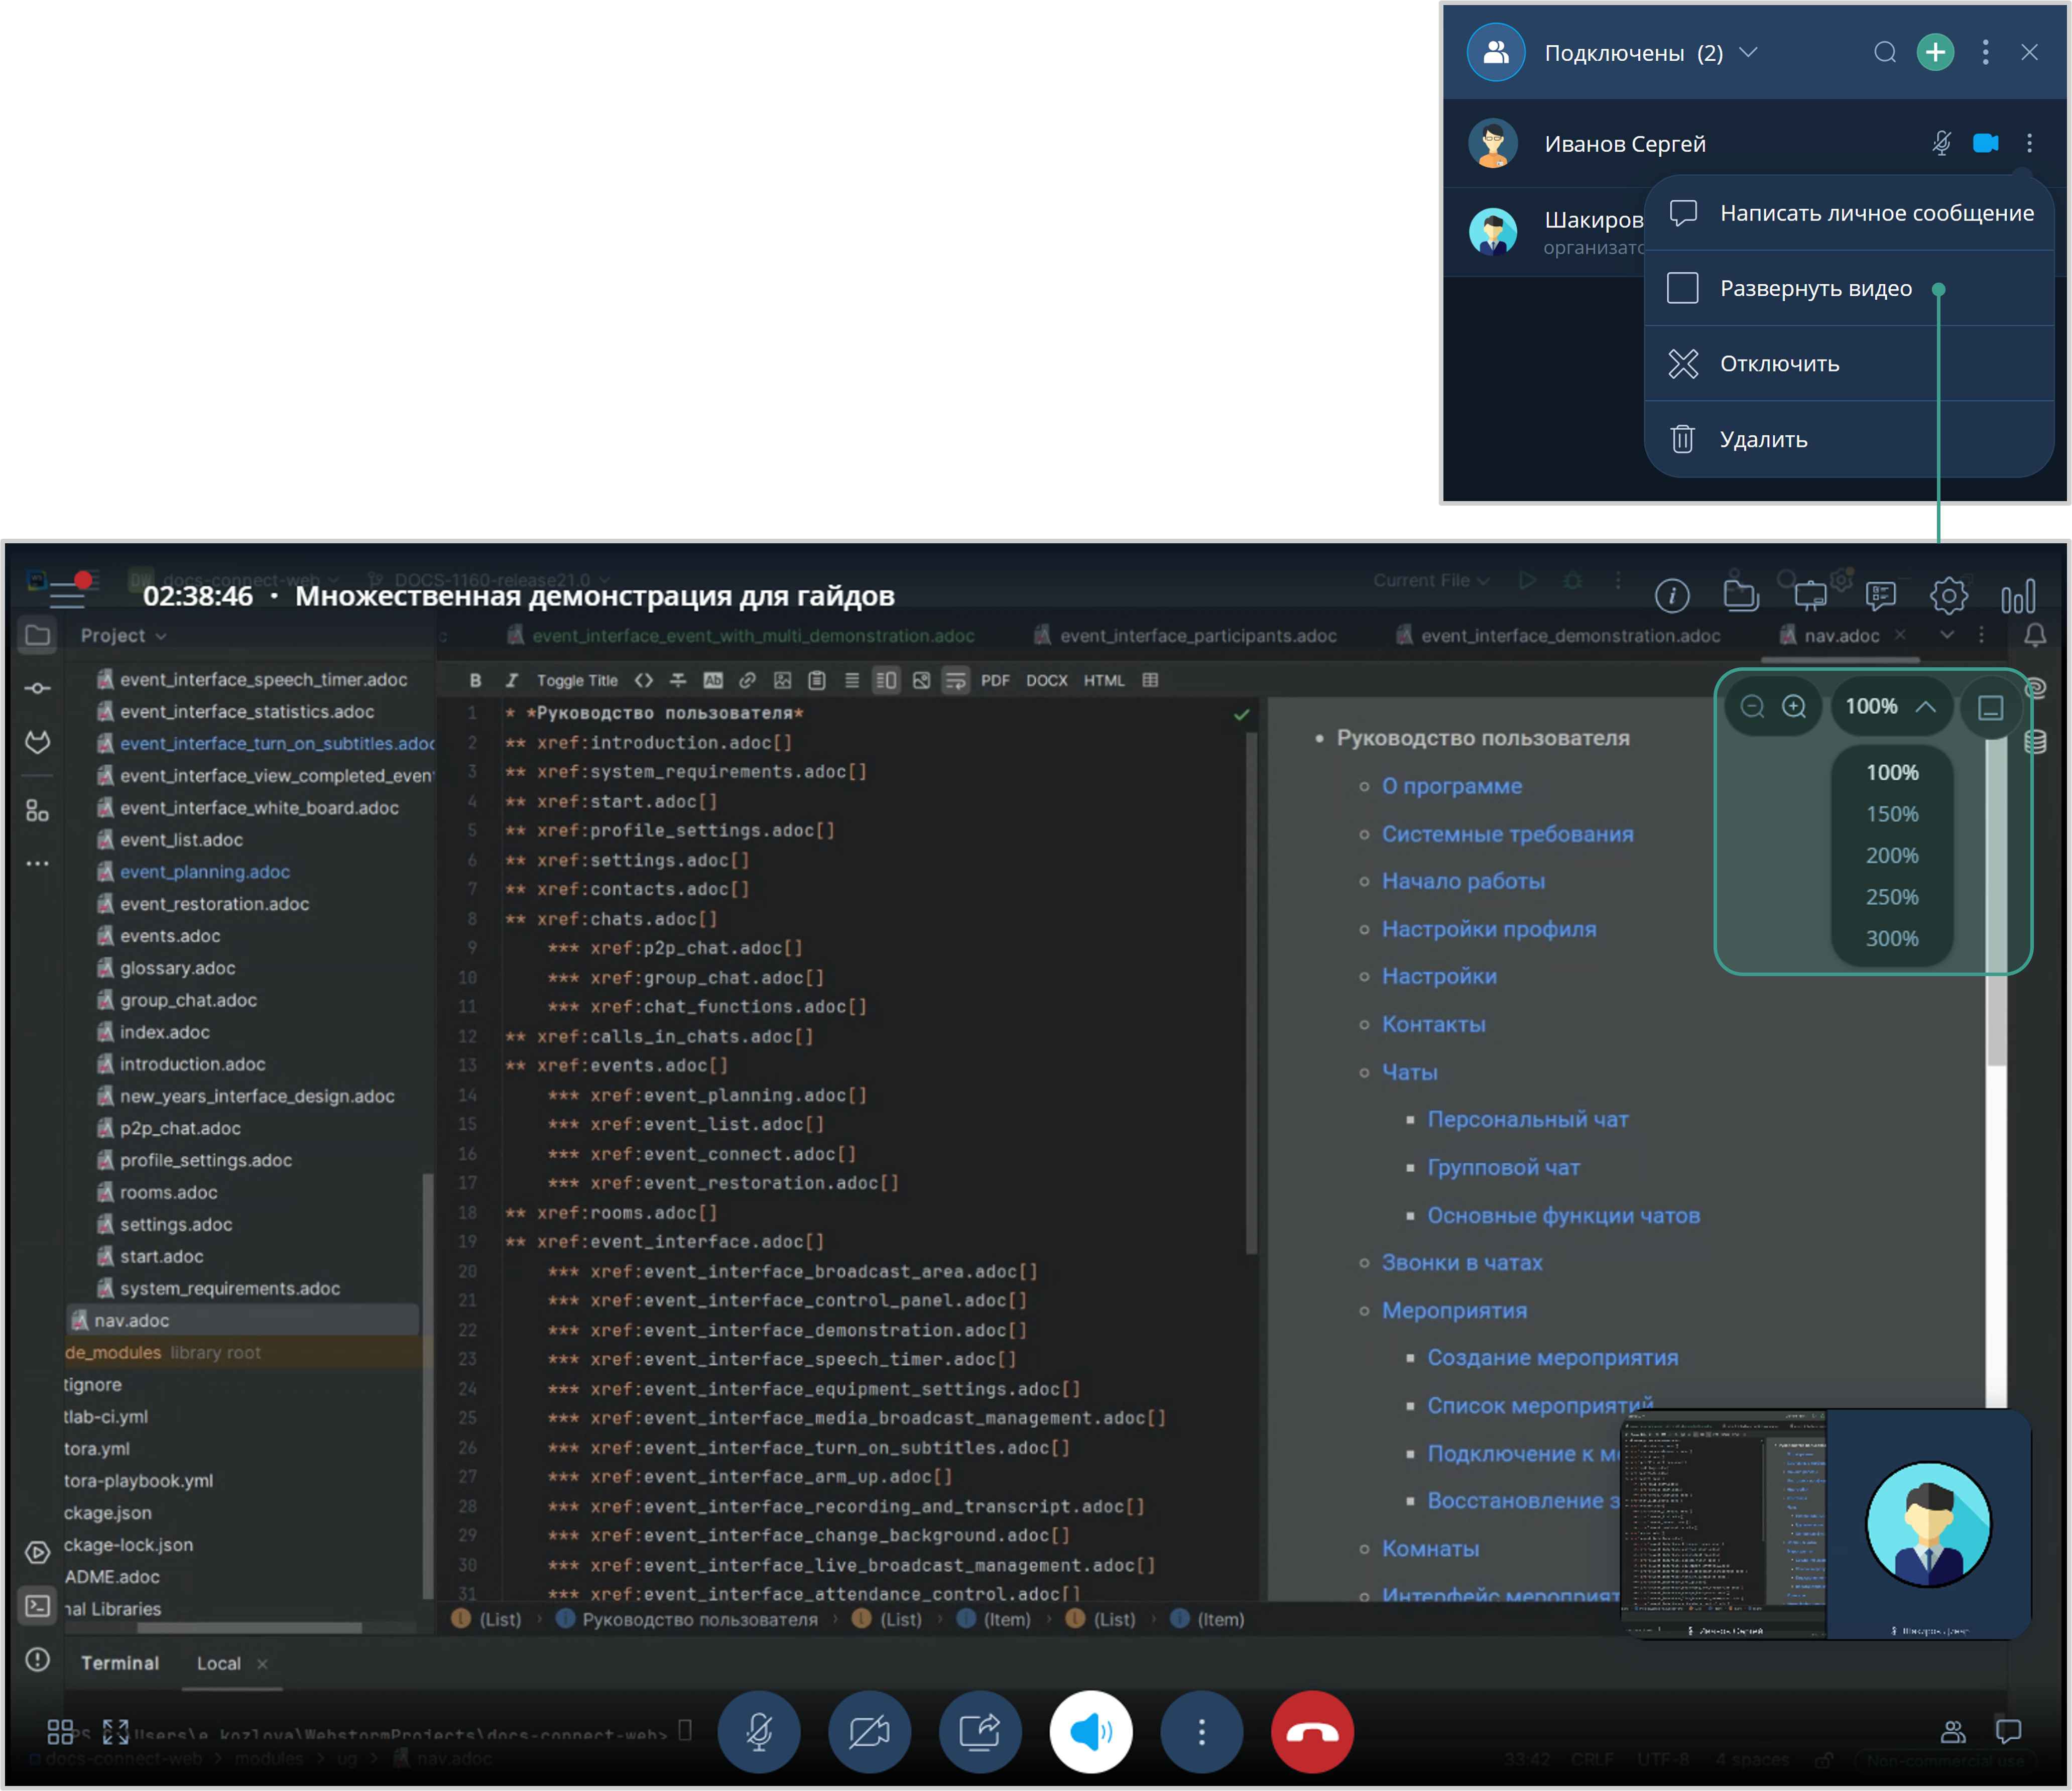The width and height of the screenshot is (2072, 1791).
Task: Click Удалить to remove participant
Action: (1763, 439)
